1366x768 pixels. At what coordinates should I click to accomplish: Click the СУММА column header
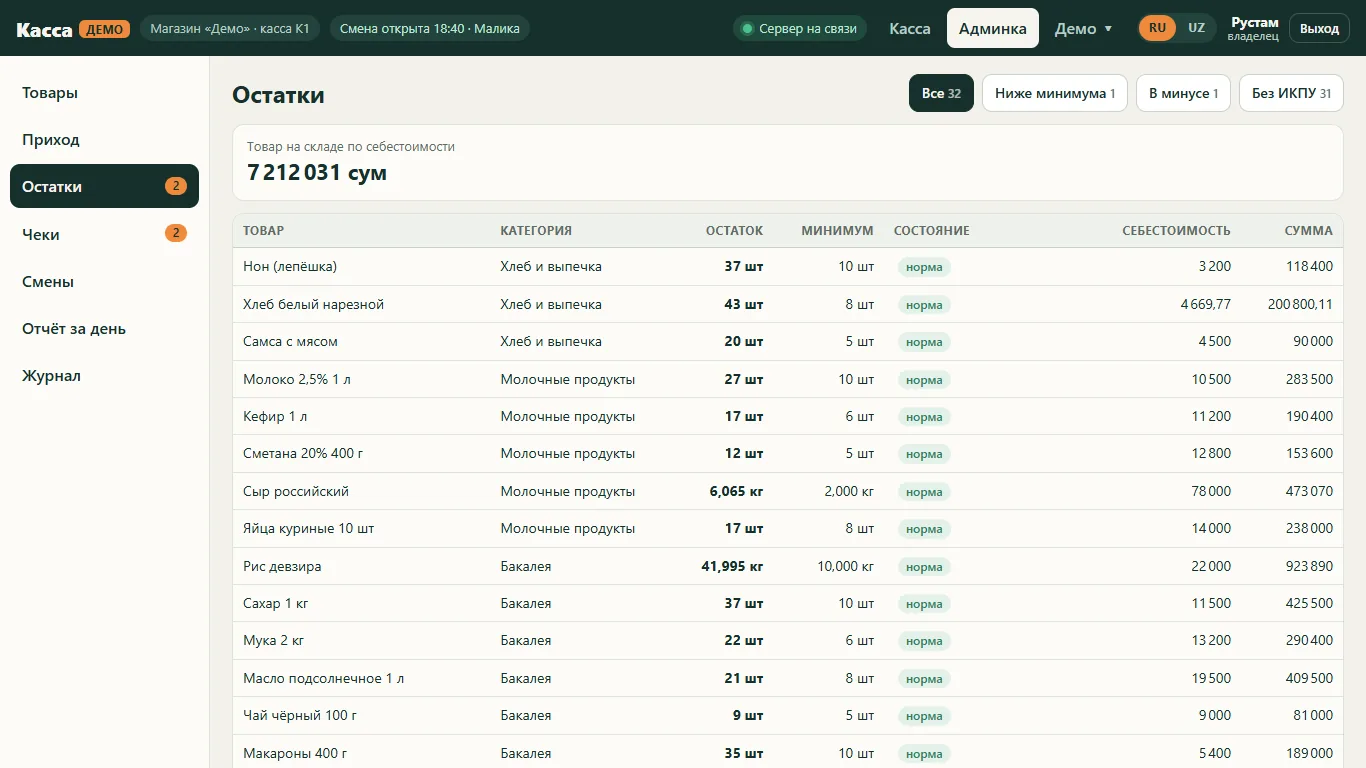tap(1308, 231)
